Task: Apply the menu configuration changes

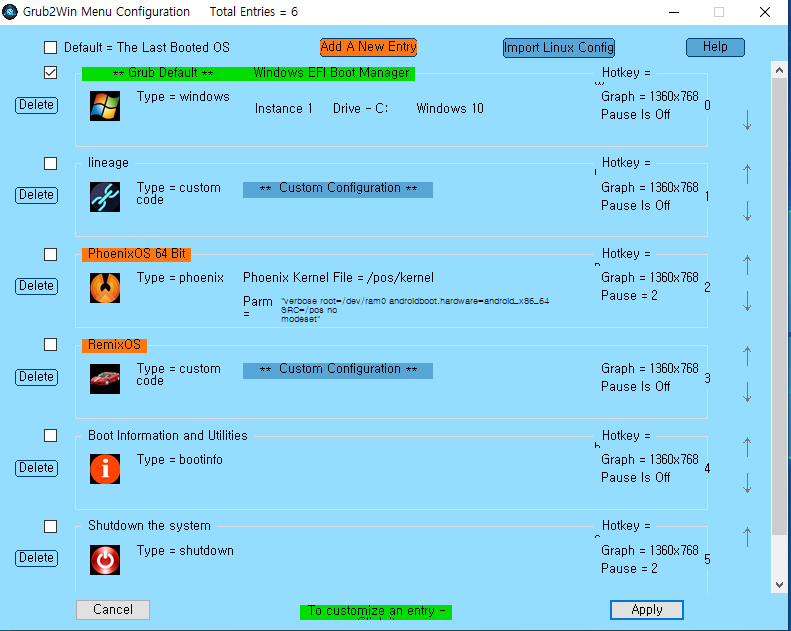Action: pos(647,610)
